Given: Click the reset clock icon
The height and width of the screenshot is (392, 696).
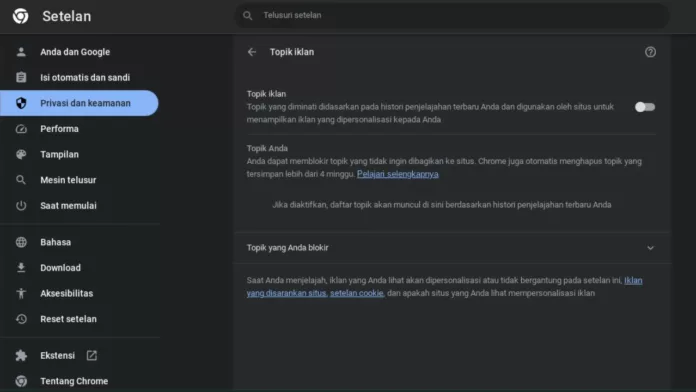Looking at the screenshot, I should (x=21, y=319).
